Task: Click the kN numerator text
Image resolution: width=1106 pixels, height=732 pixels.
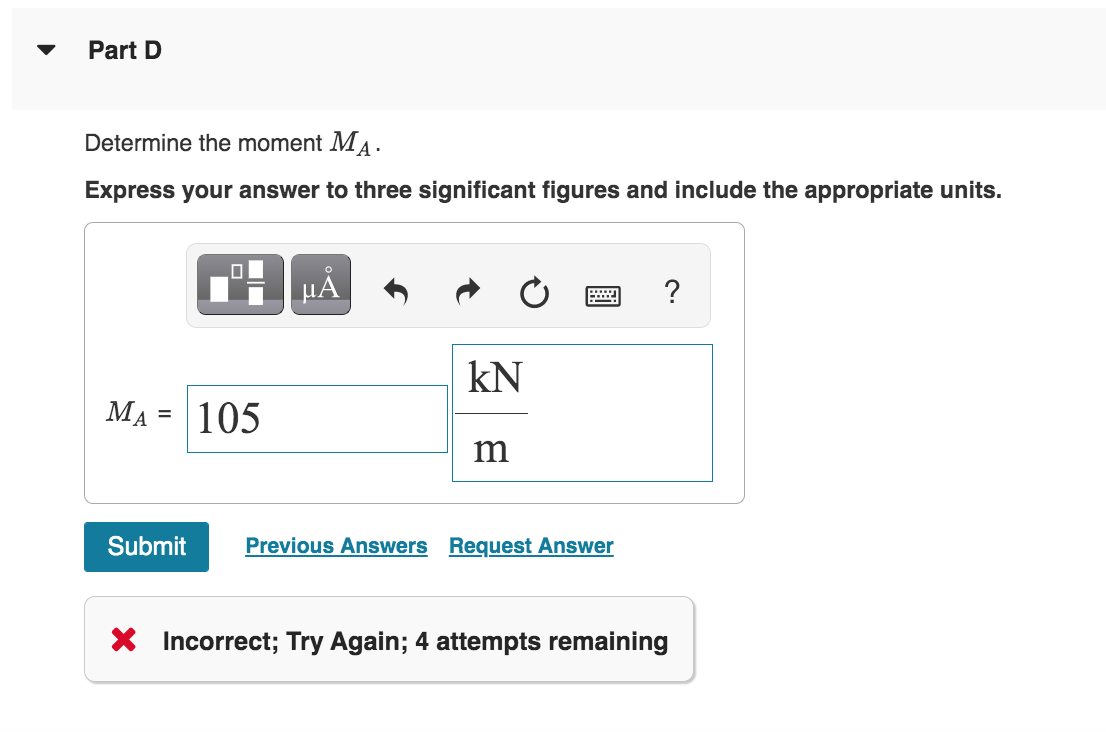Action: [497, 377]
